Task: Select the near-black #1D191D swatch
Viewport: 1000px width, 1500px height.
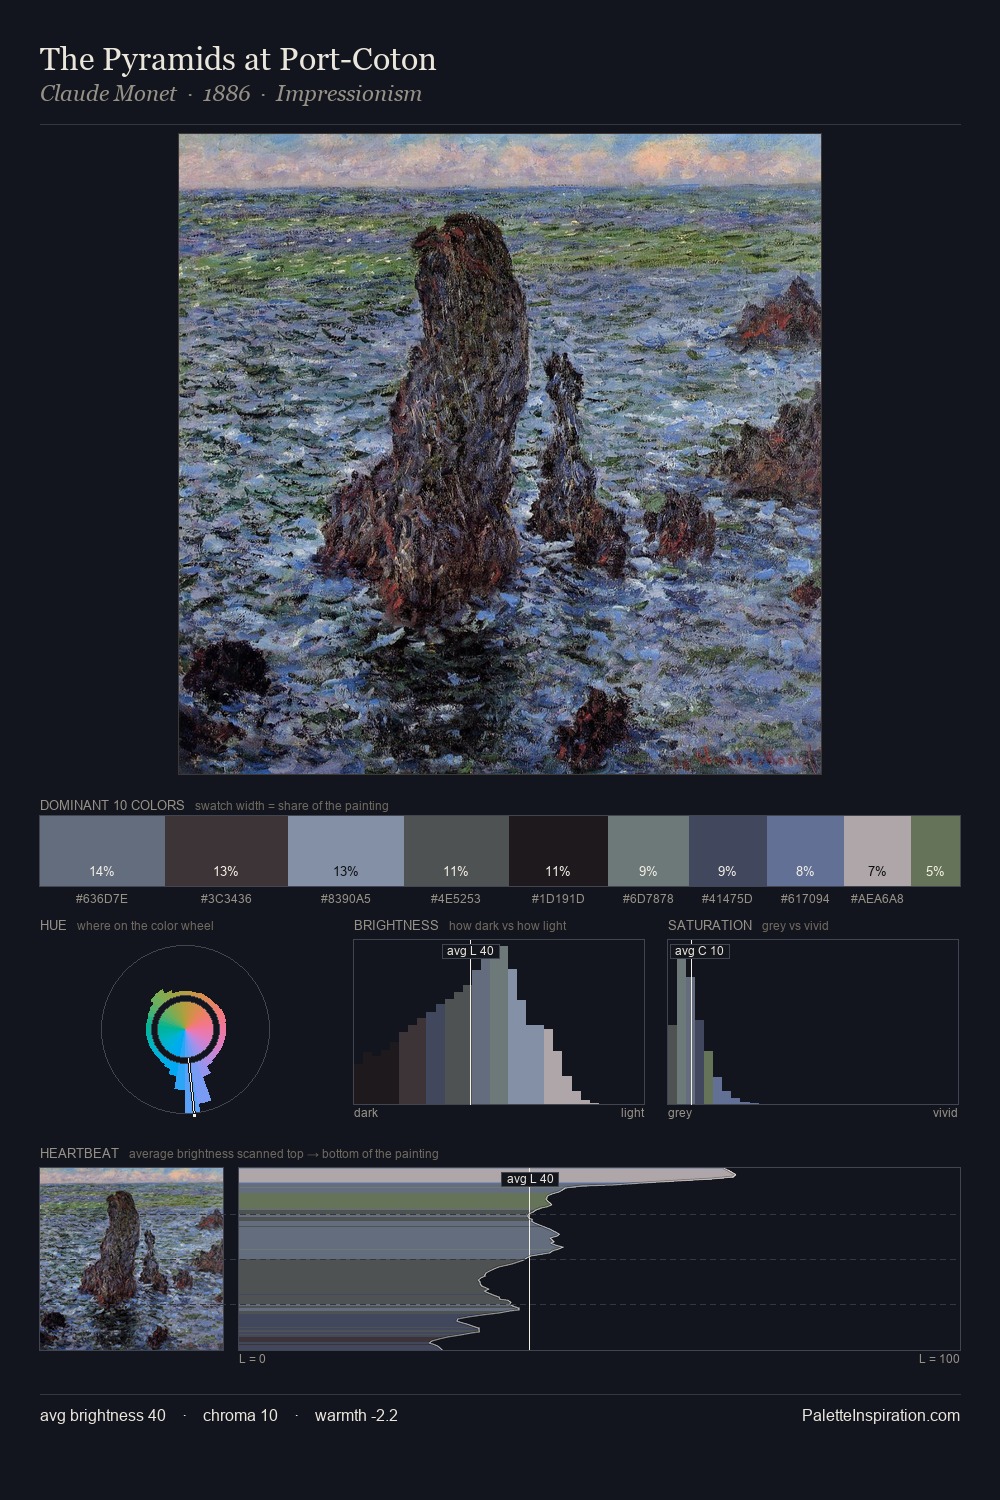Action: 558,851
